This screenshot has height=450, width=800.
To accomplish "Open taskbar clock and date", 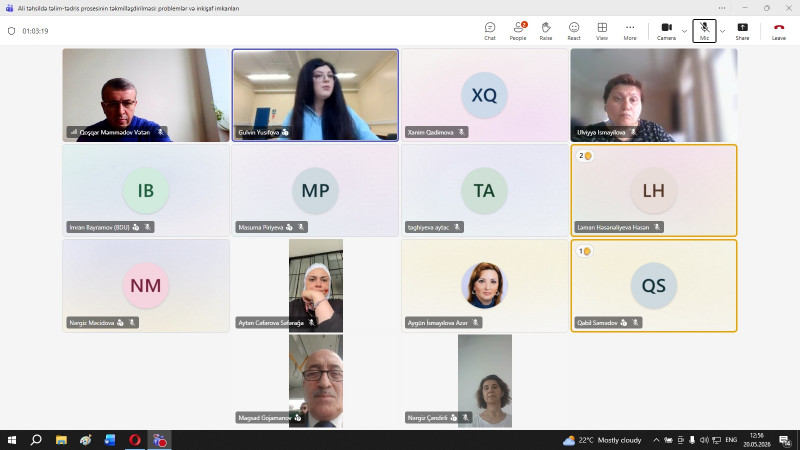I will click(757, 440).
